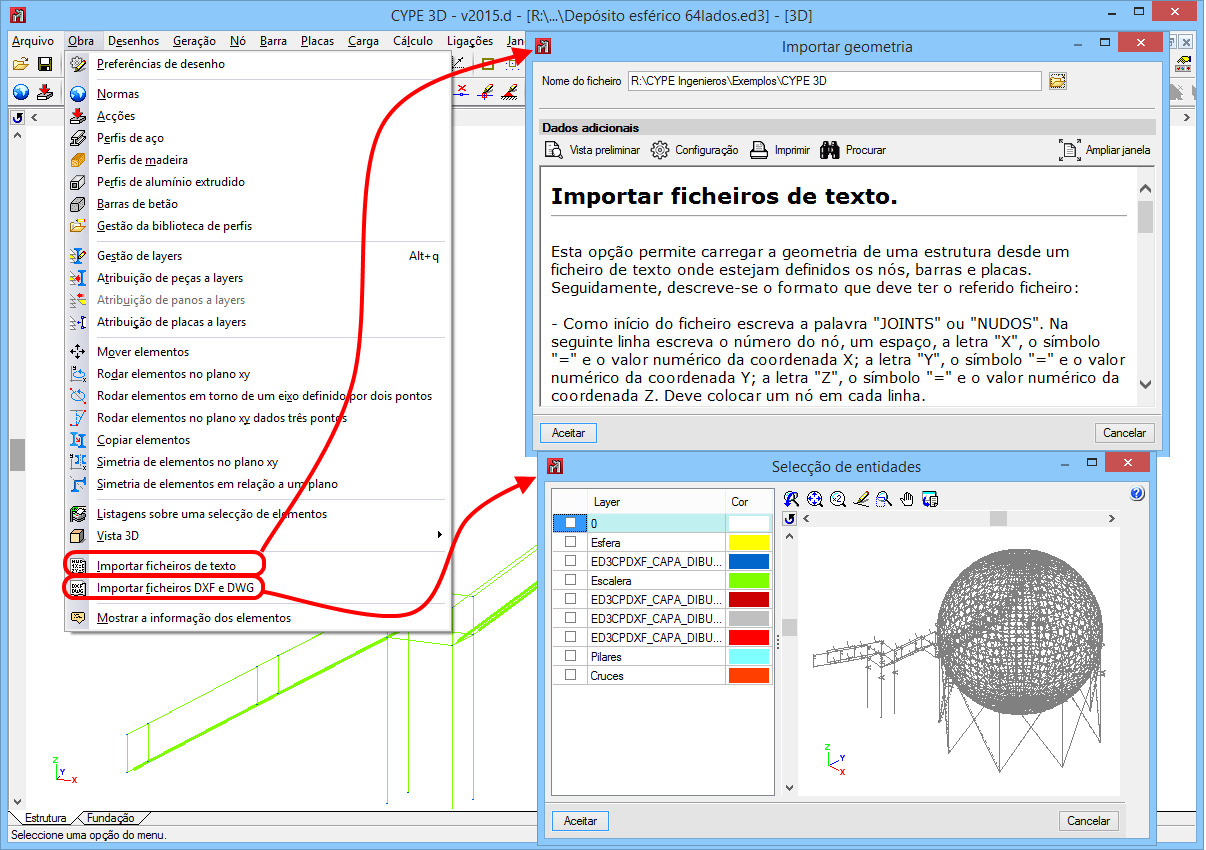This screenshot has width=1206, height=850.
Task: Click the orange colour swatch for Cruces
Action: pos(749,675)
